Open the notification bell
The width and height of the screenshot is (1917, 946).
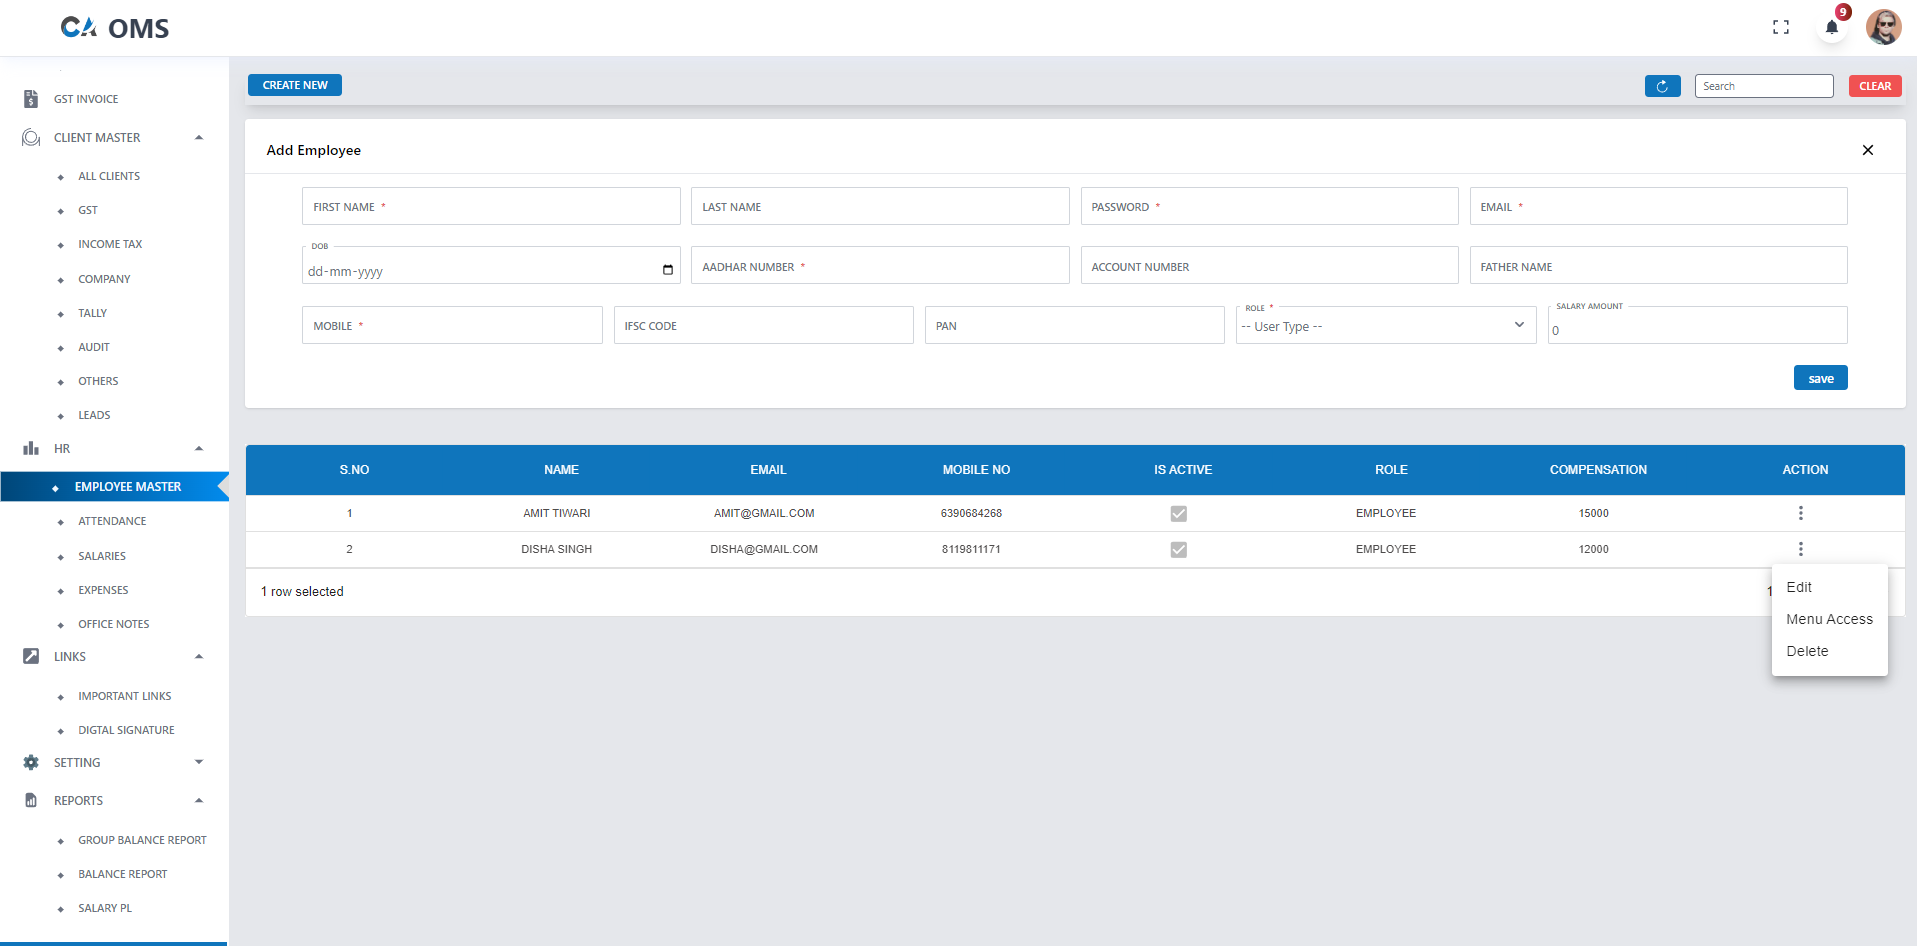click(1831, 27)
